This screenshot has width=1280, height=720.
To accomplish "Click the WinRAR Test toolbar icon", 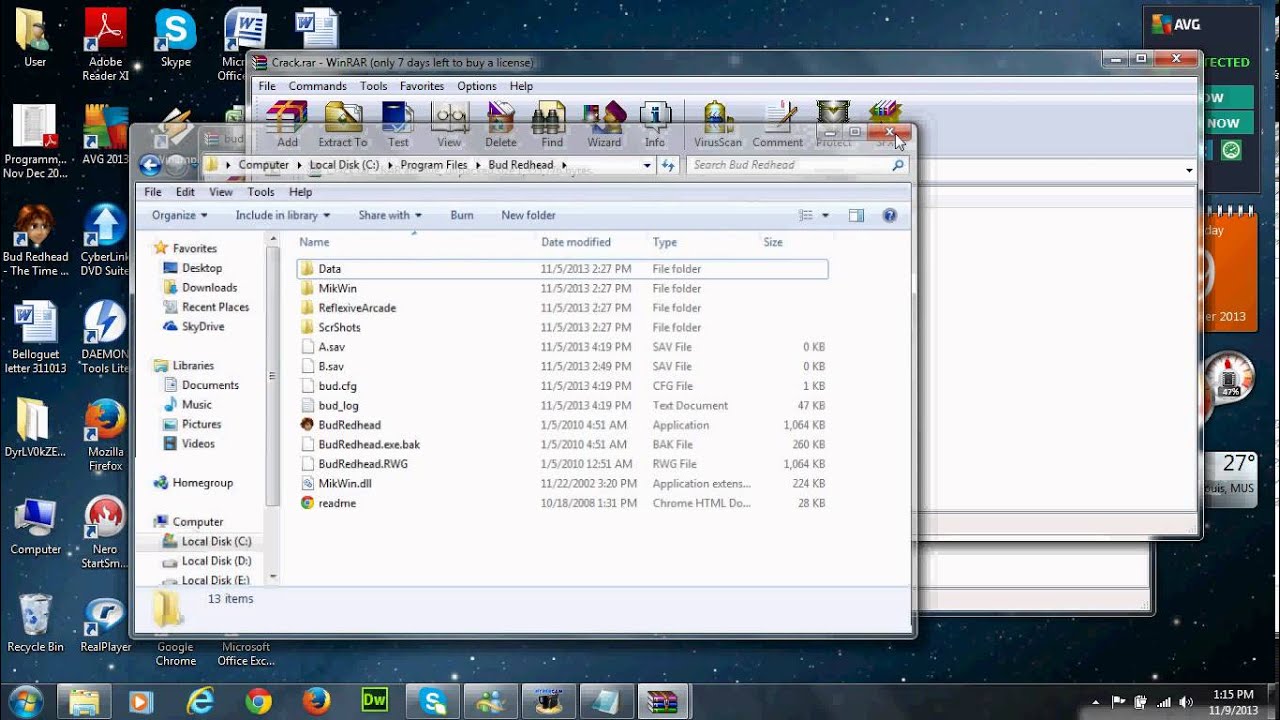I will click(x=398, y=124).
